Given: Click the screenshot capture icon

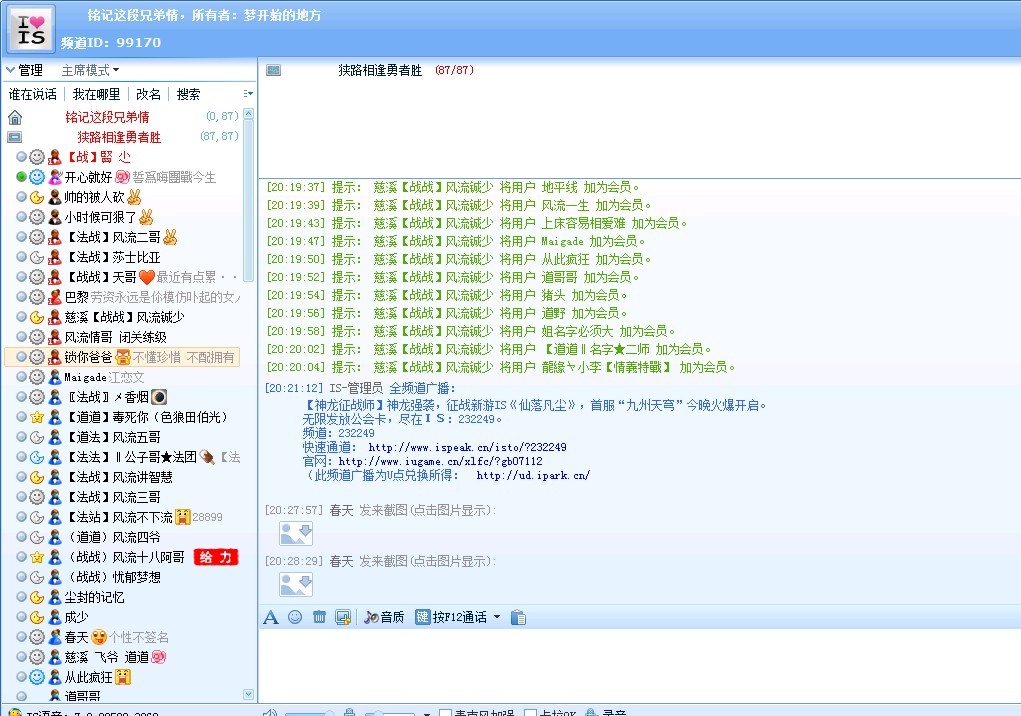Looking at the screenshot, I should [x=343, y=617].
